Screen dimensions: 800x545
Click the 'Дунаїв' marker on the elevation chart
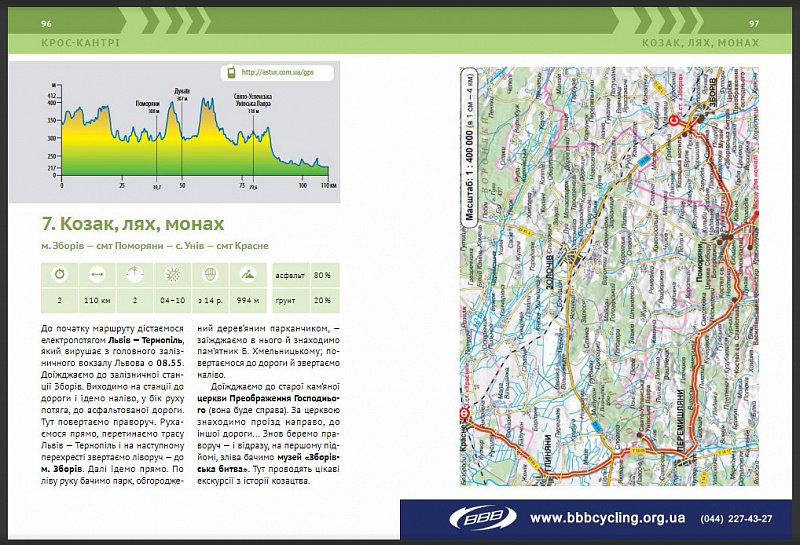[182, 94]
